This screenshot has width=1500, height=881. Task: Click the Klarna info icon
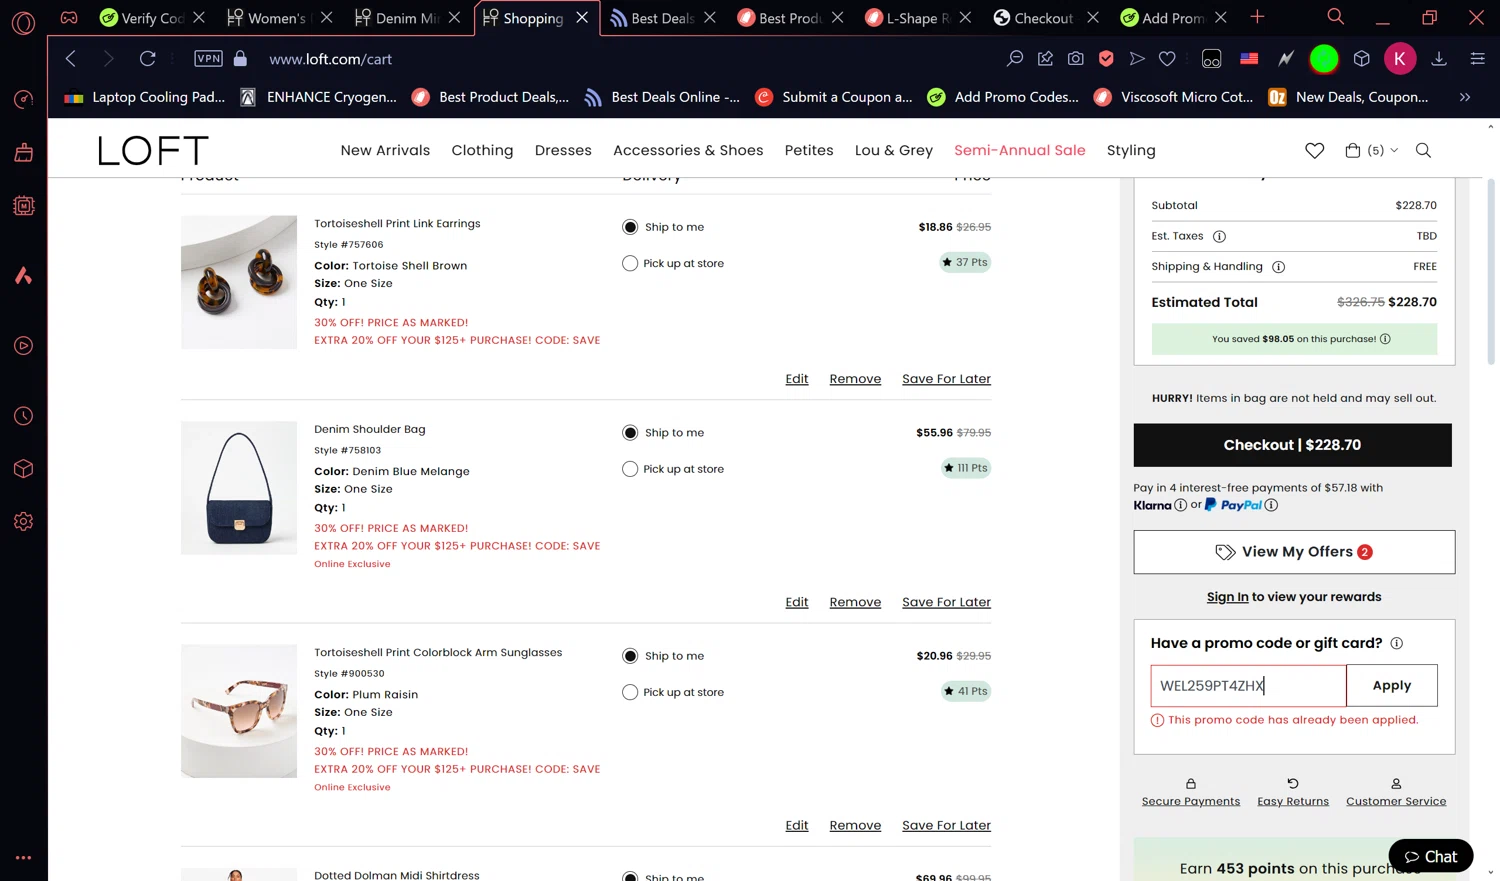pyautogui.click(x=1180, y=505)
